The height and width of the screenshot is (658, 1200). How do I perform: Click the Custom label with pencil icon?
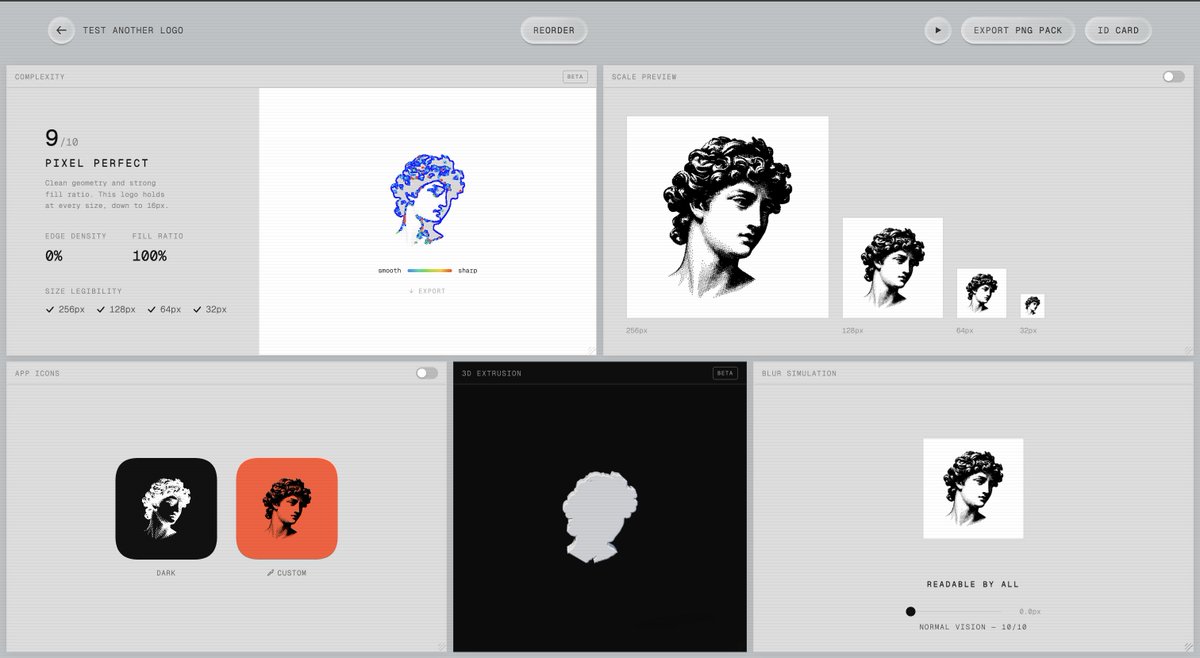pyautogui.click(x=287, y=573)
